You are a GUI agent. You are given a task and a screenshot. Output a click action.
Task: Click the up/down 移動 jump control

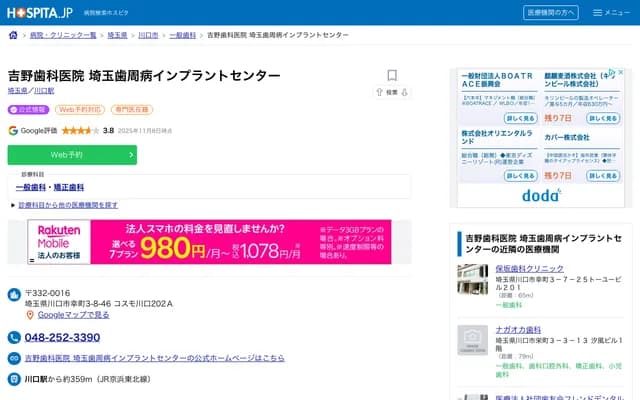[x=392, y=92]
